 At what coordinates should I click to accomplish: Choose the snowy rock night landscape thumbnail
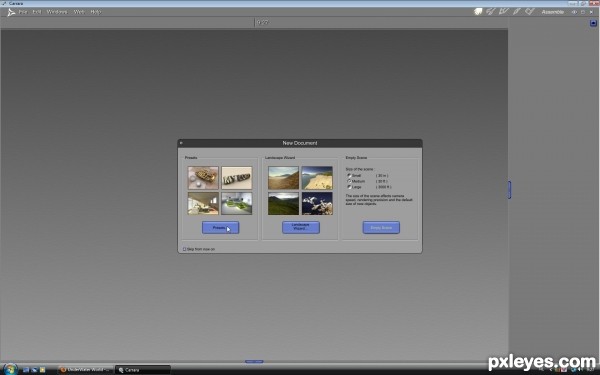pos(317,203)
